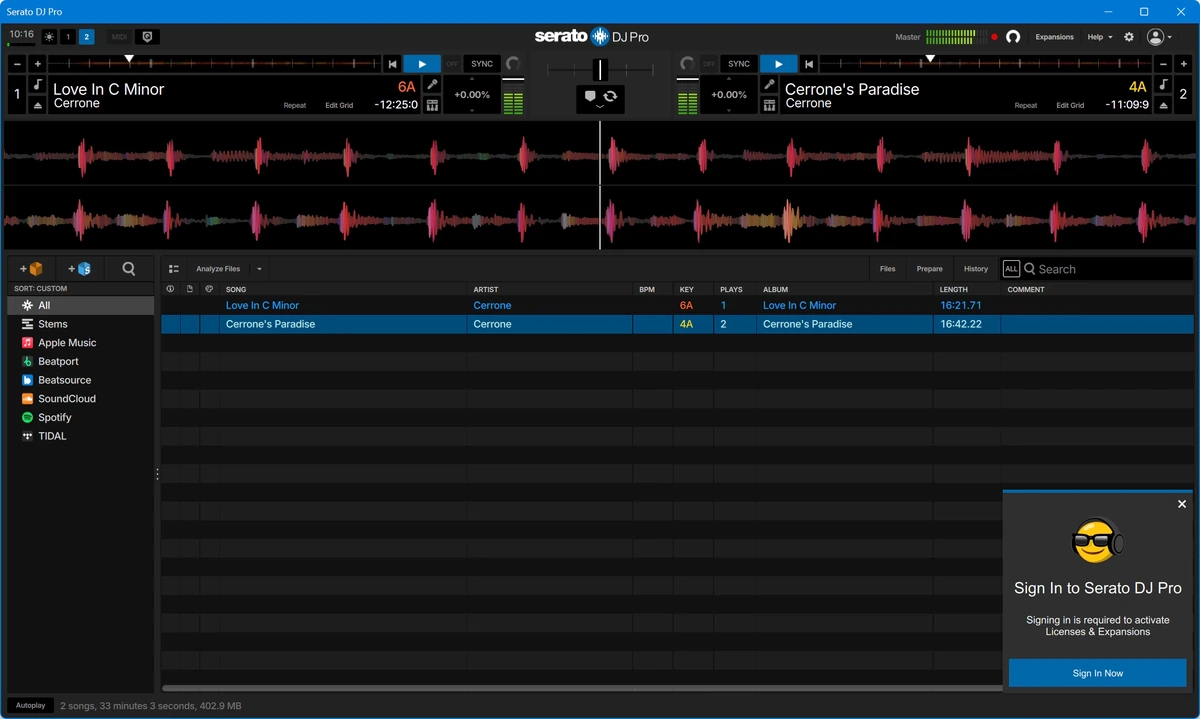Open the stems pads icon on deck 1
The width and height of the screenshot is (1200, 719).
click(432, 105)
